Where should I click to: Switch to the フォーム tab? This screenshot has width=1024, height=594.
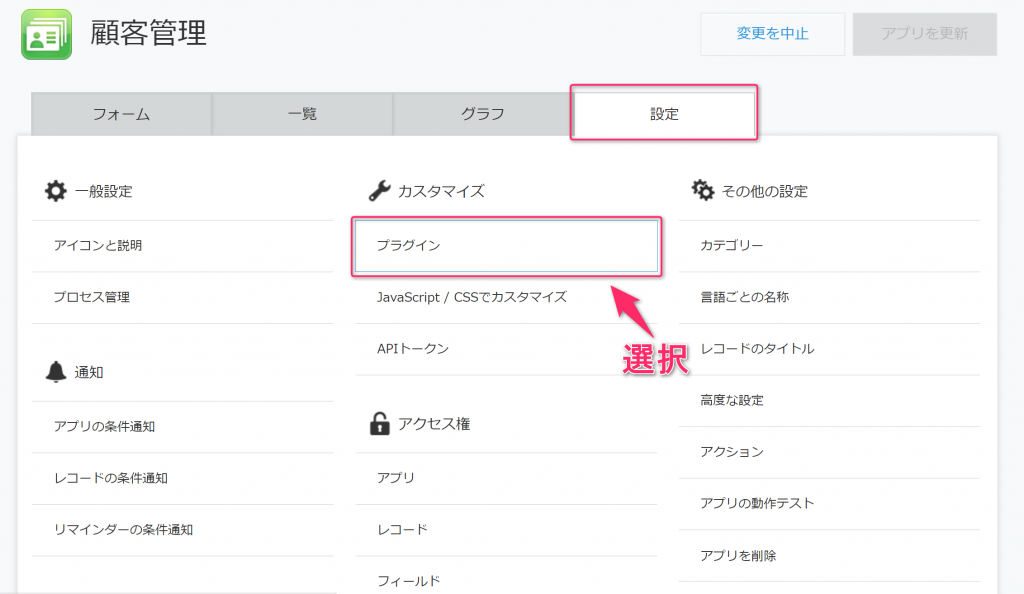(121, 114)
